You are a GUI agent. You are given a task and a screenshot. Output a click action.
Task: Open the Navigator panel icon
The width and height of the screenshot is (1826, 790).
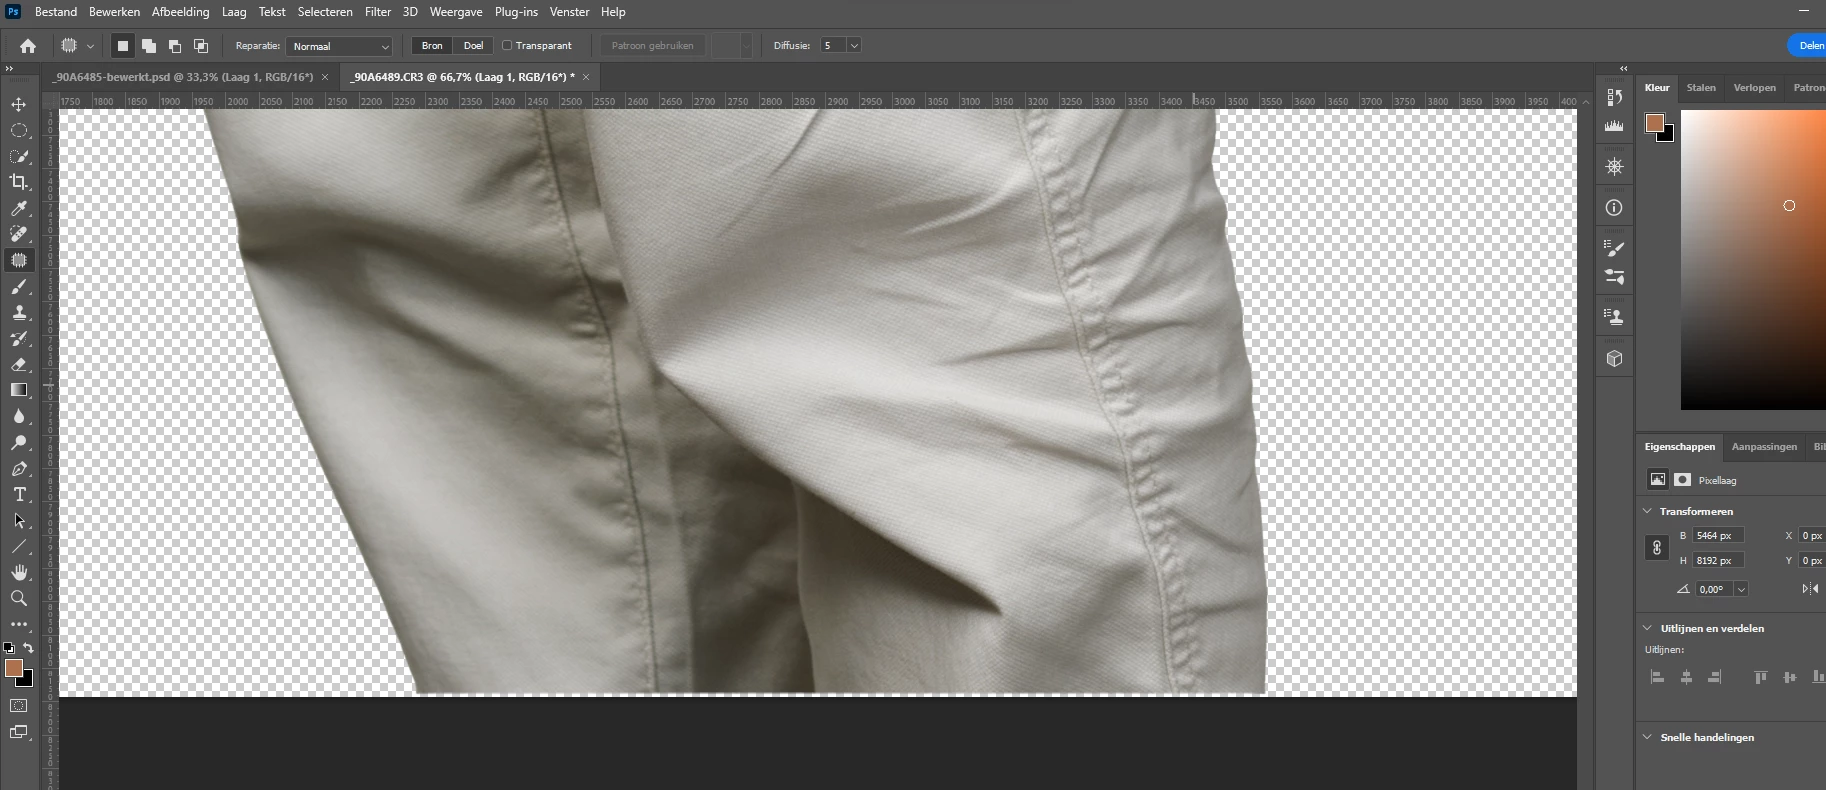(1614, 167)
